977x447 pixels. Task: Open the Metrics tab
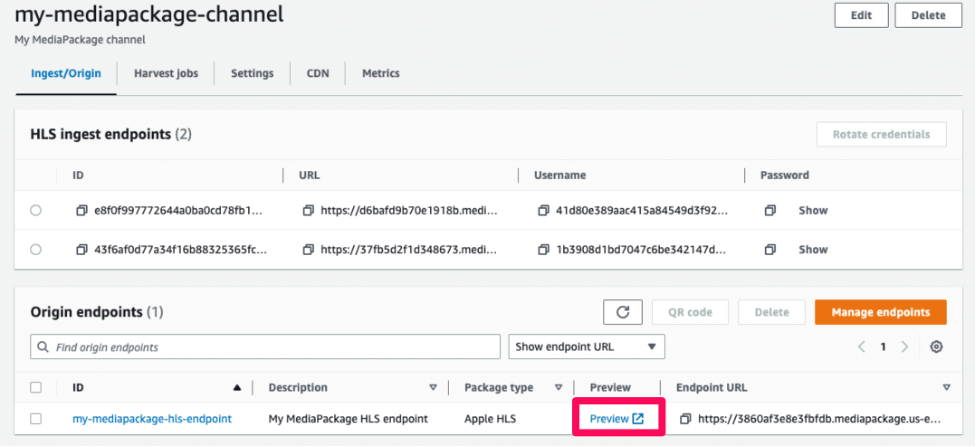380,73
